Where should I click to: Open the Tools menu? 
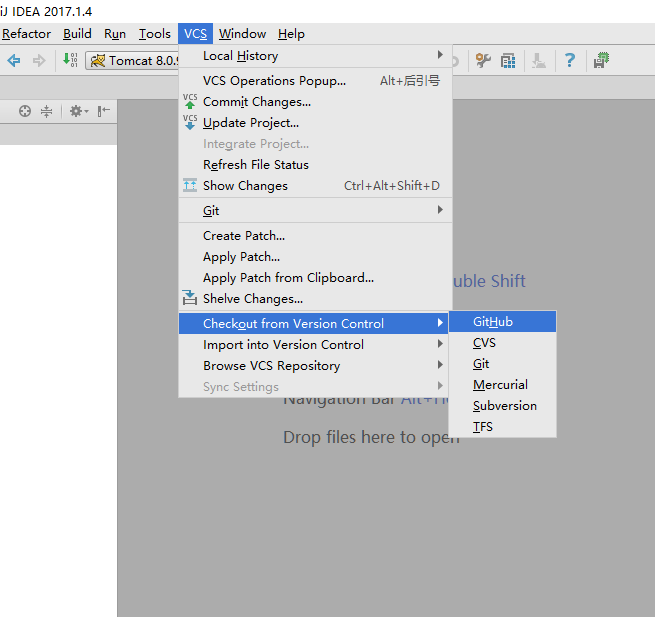155,34
